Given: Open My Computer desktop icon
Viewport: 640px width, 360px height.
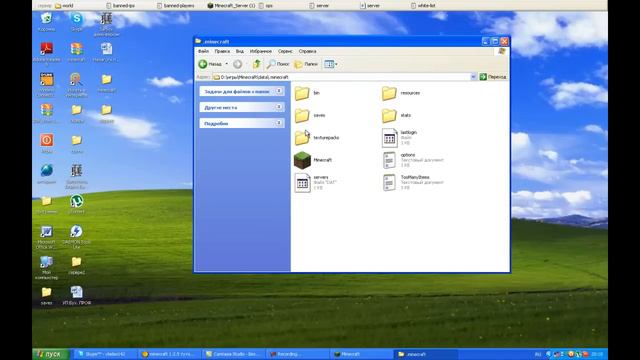Looking at the screenshot, I should [47, 267].
